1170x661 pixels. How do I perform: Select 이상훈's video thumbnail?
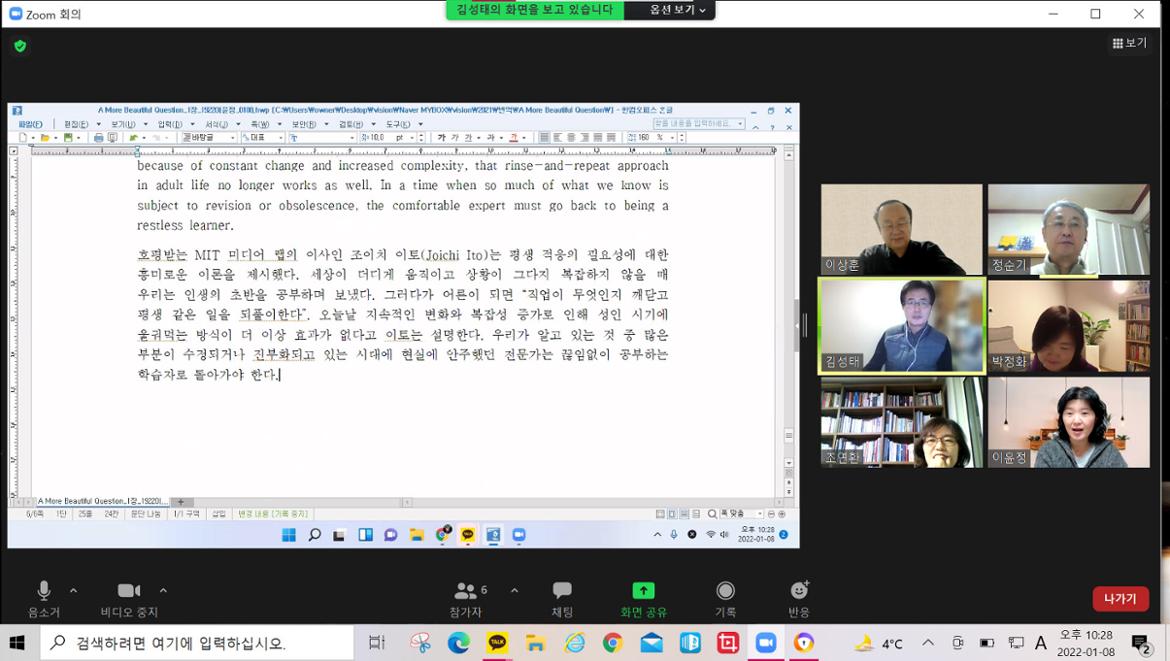[901, 229]
